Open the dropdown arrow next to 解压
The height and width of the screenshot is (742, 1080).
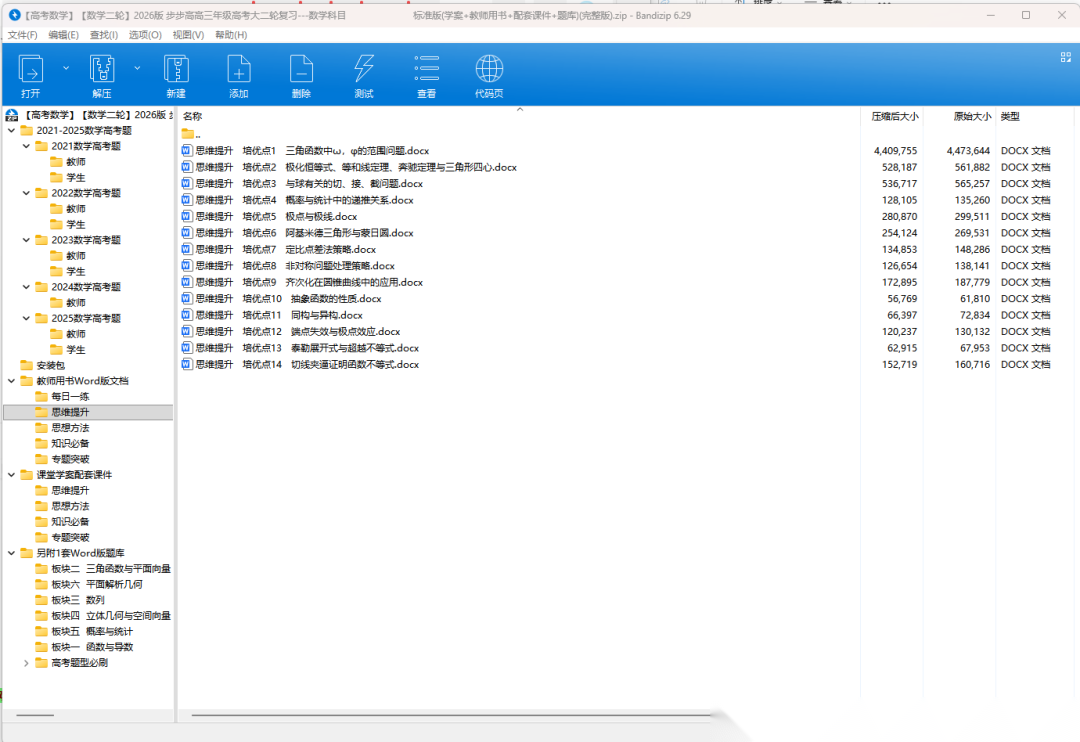point(137,68)
